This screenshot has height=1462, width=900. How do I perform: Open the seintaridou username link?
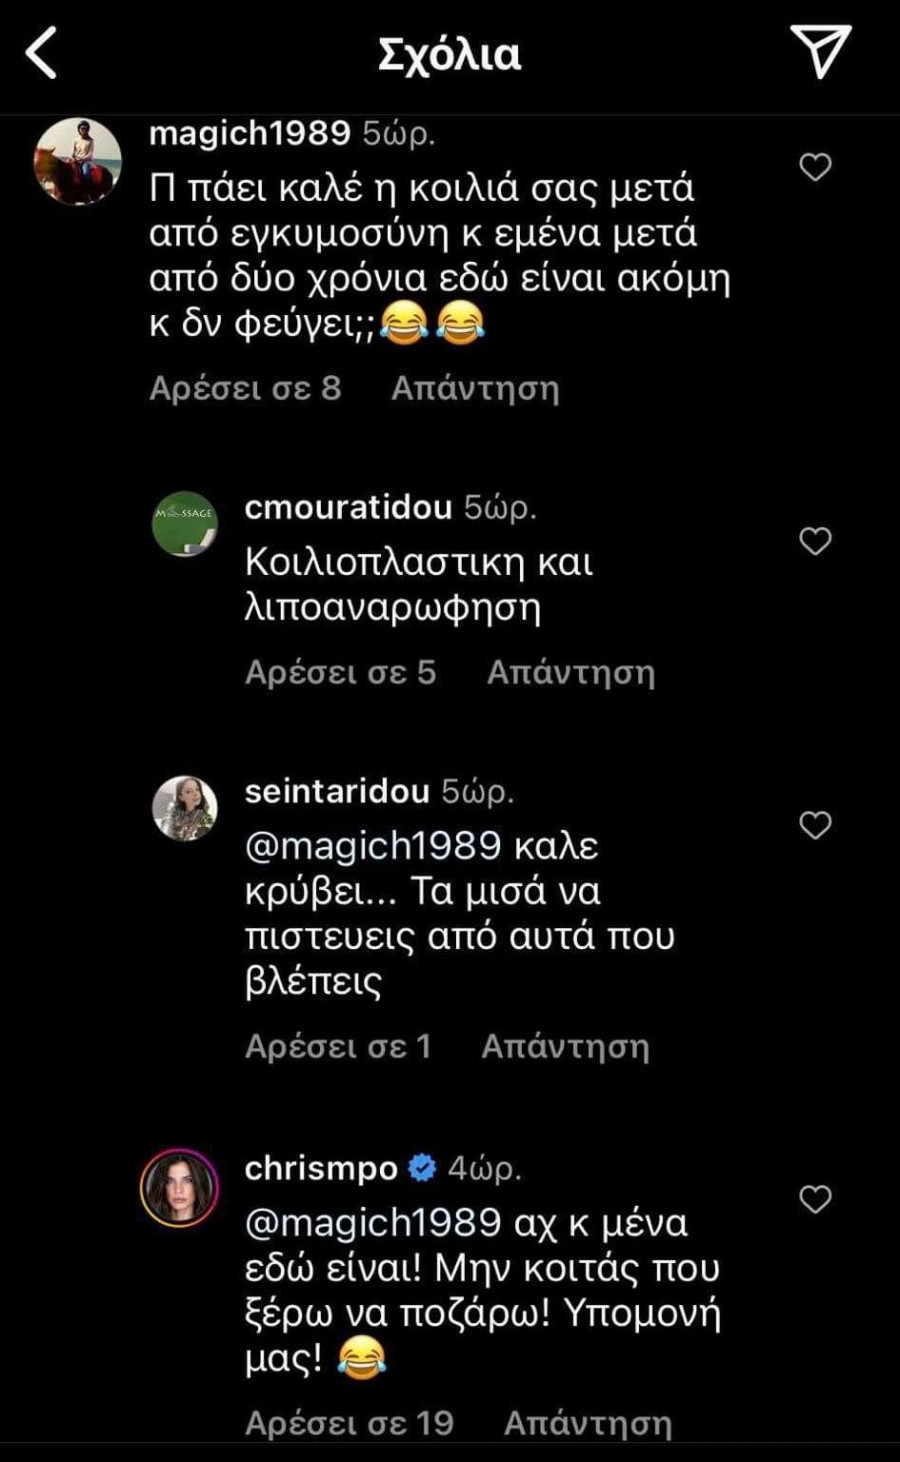(x=337, y=791)
